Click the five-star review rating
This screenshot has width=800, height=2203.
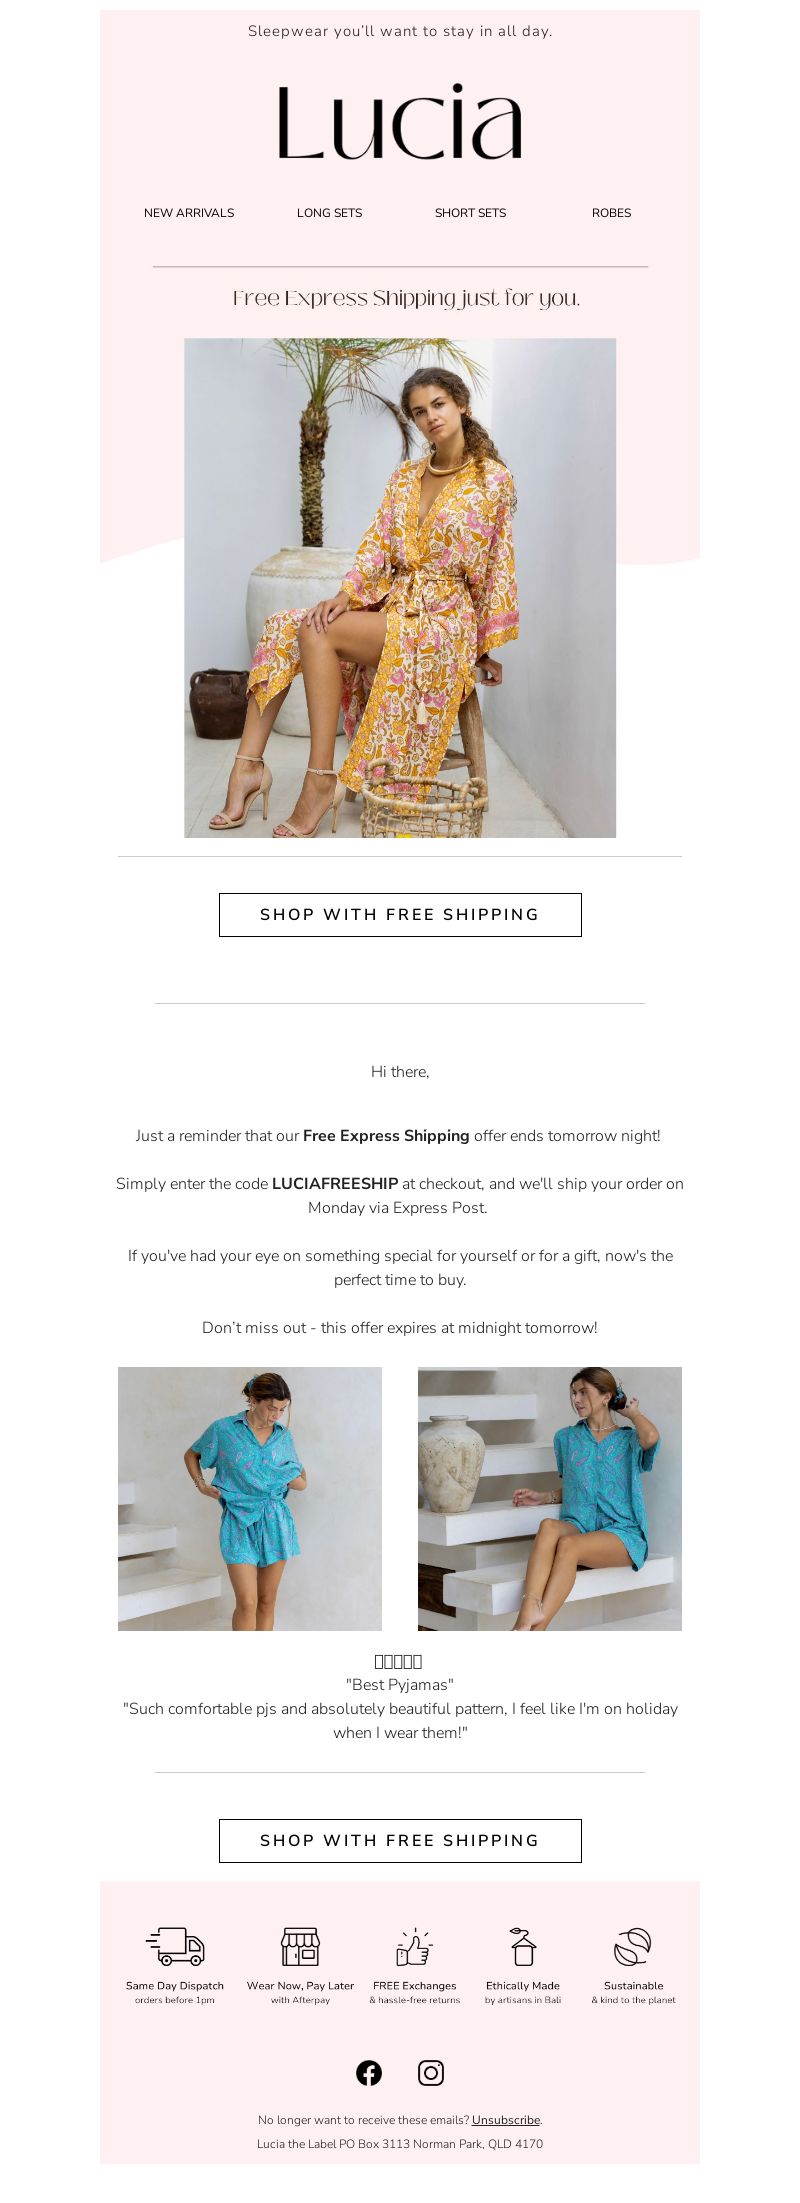(398, 1661)
